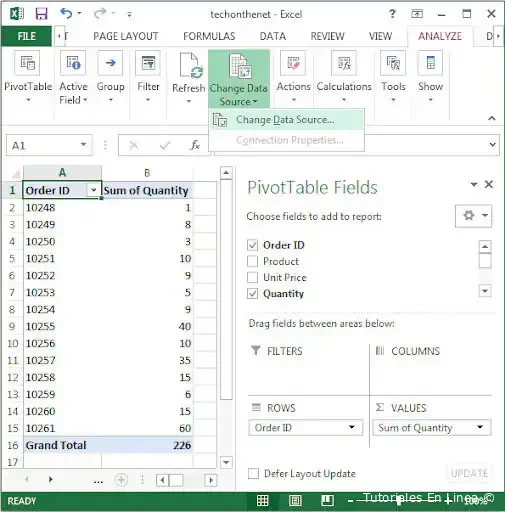
Task: Click the Group arrow icon in ribbon
Action: [110, 63]
